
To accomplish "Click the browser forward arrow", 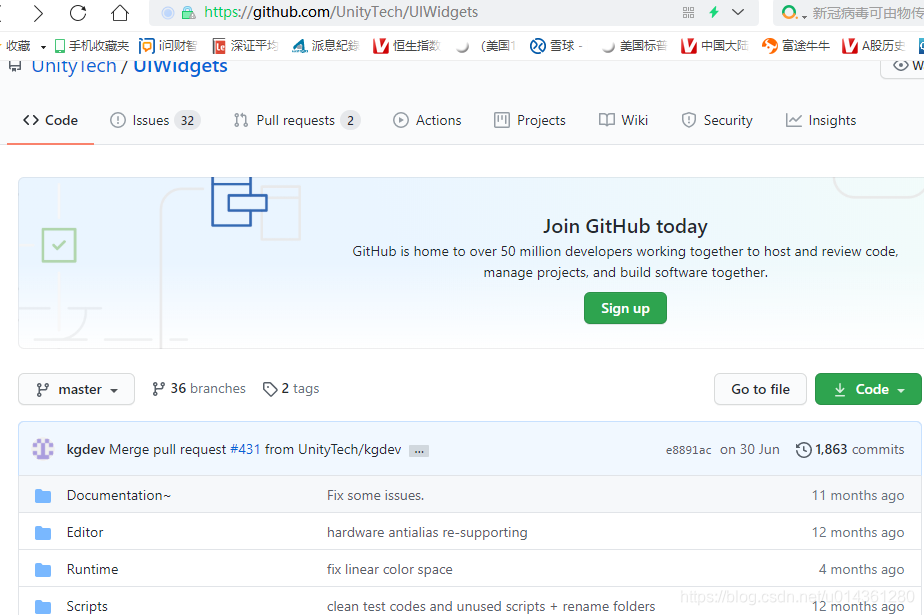I will point(38,13).
